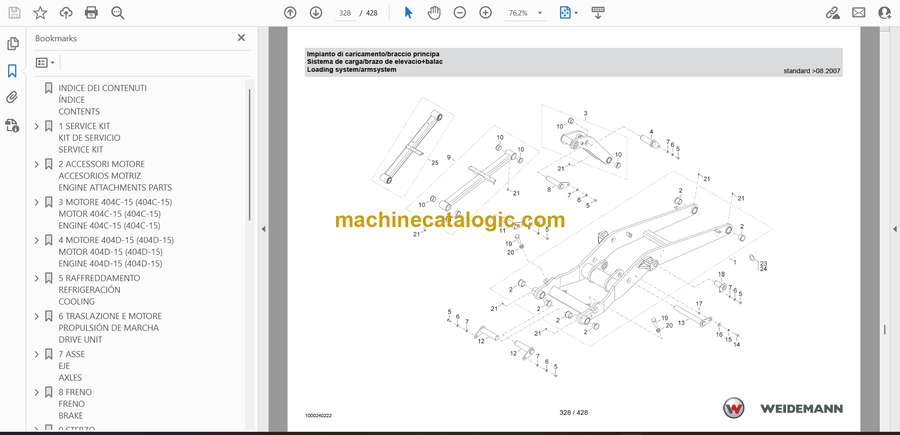Image resolution: width=900 pixels, height=435 pixels.
Task: Click the page number input field
Action: click(345, 13)
